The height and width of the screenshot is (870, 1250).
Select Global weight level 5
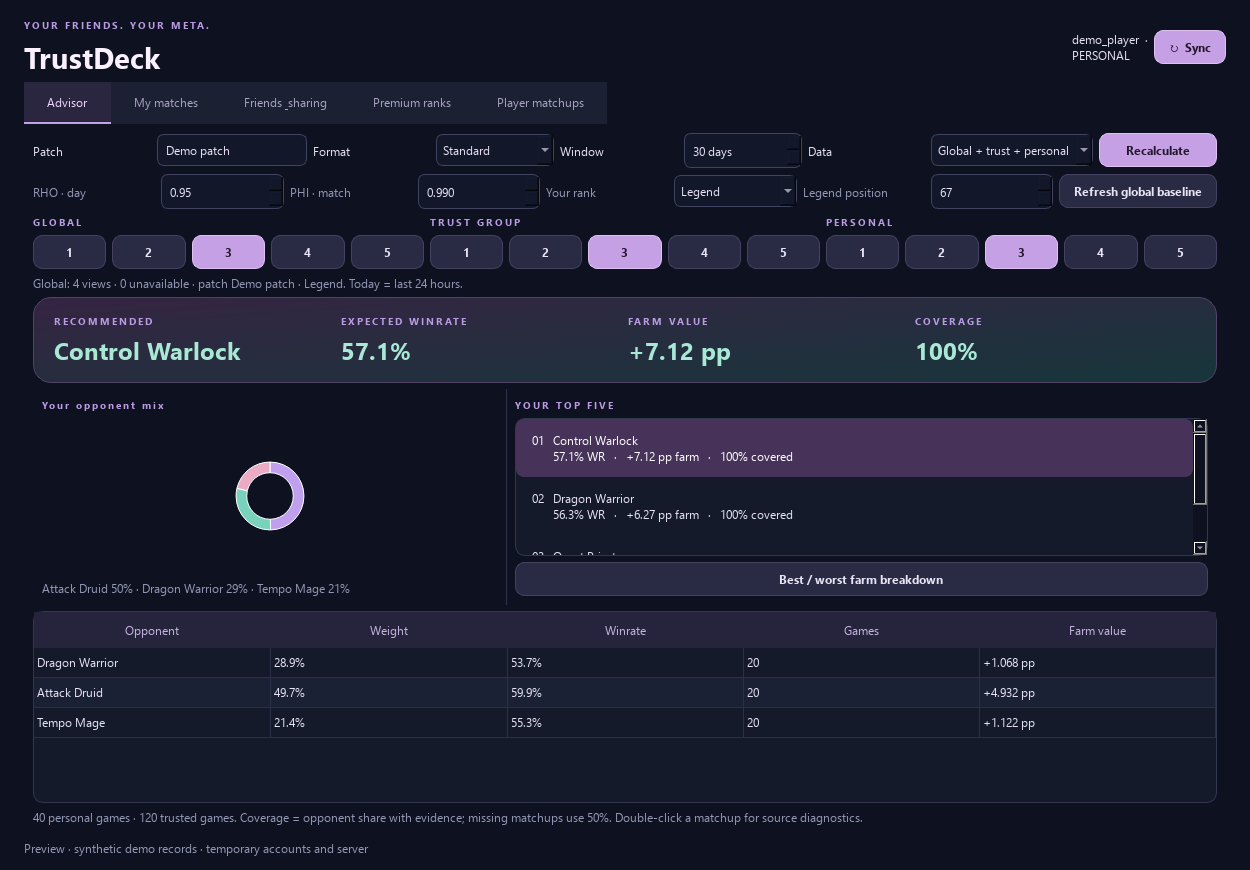(387, 252)
